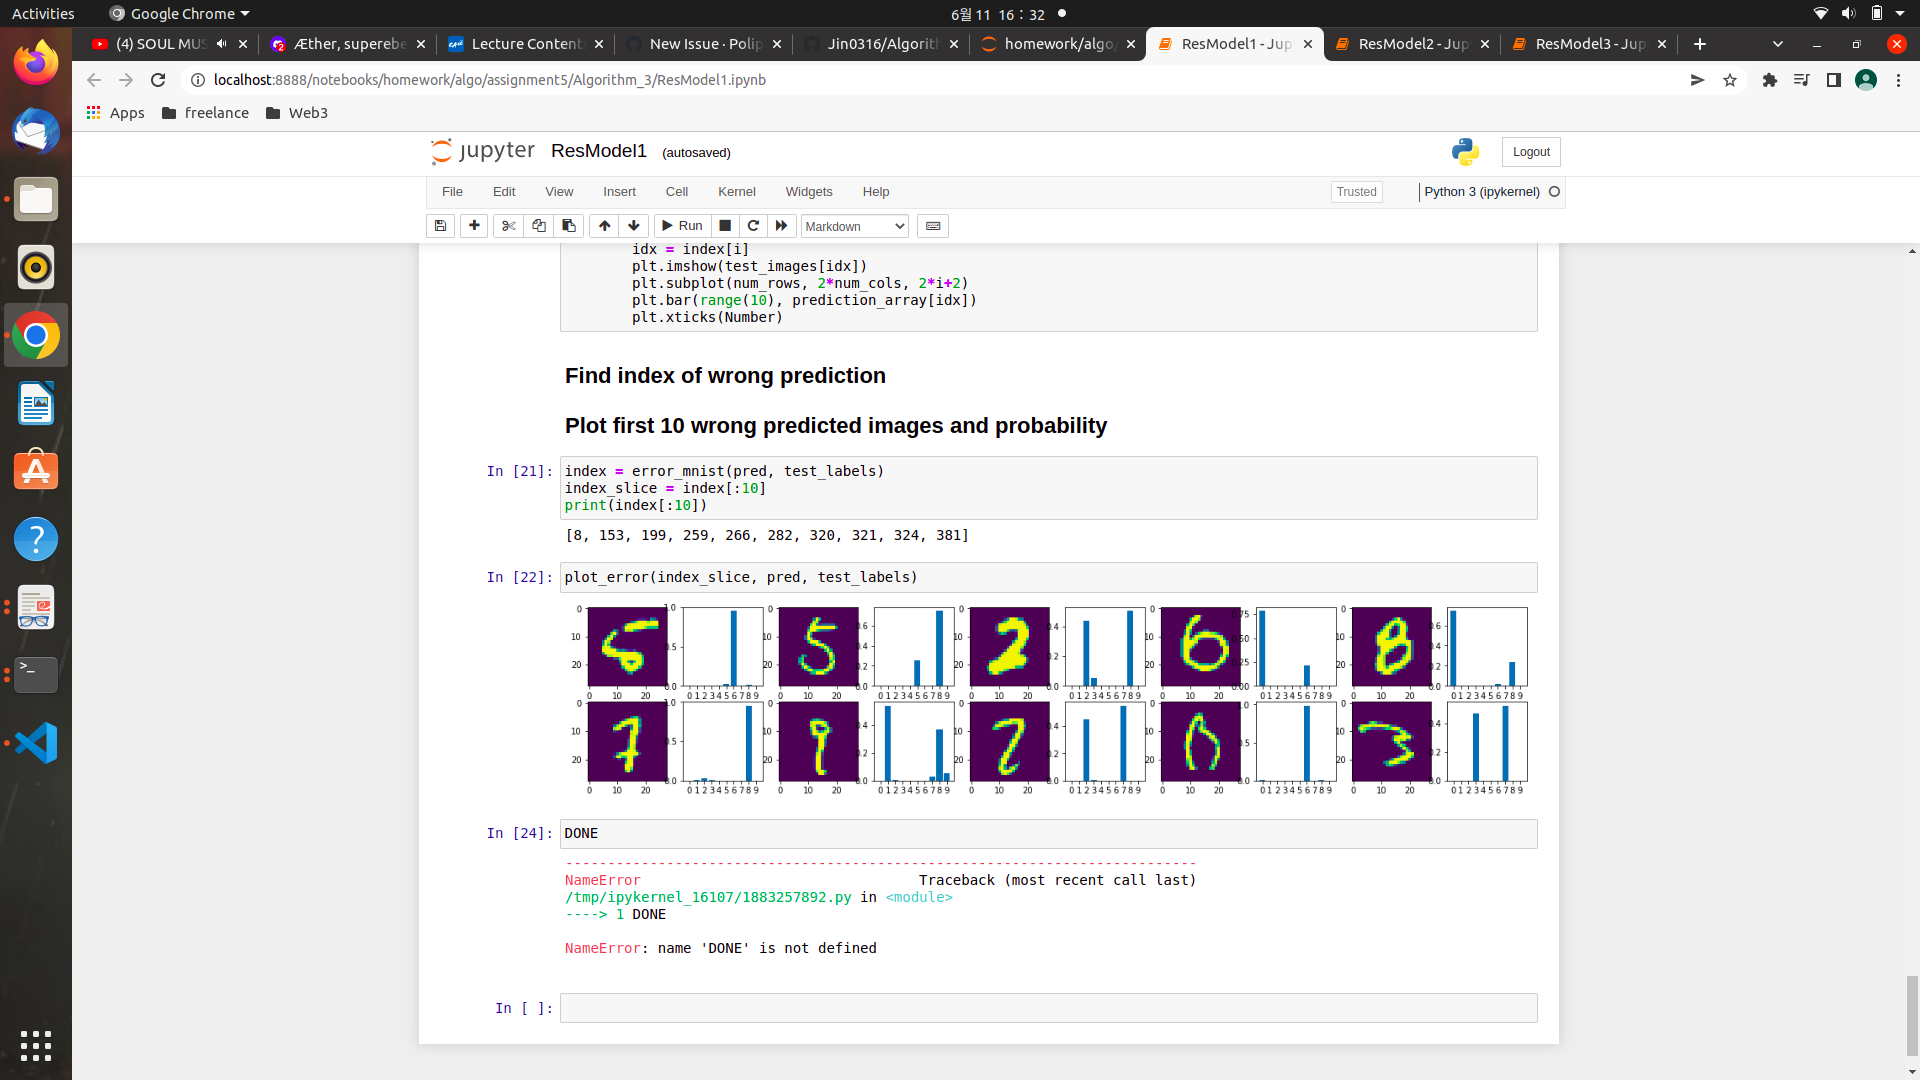Image resolution: width=1920 pixels, height=1080 pixels.
Task: Paste cells below with the clipboard icon
Action: point(569,226)
